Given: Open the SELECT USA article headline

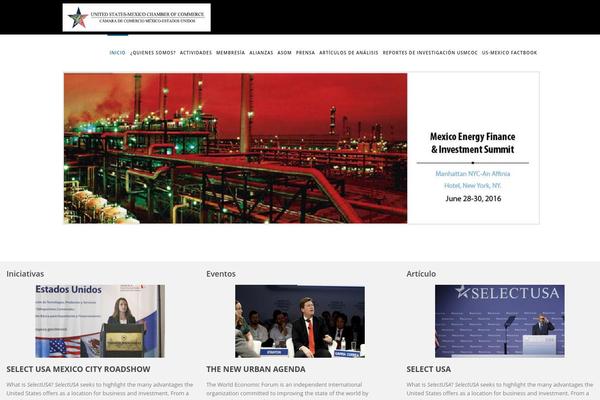Looking at the screenshot, I should (x=429, y=369).
